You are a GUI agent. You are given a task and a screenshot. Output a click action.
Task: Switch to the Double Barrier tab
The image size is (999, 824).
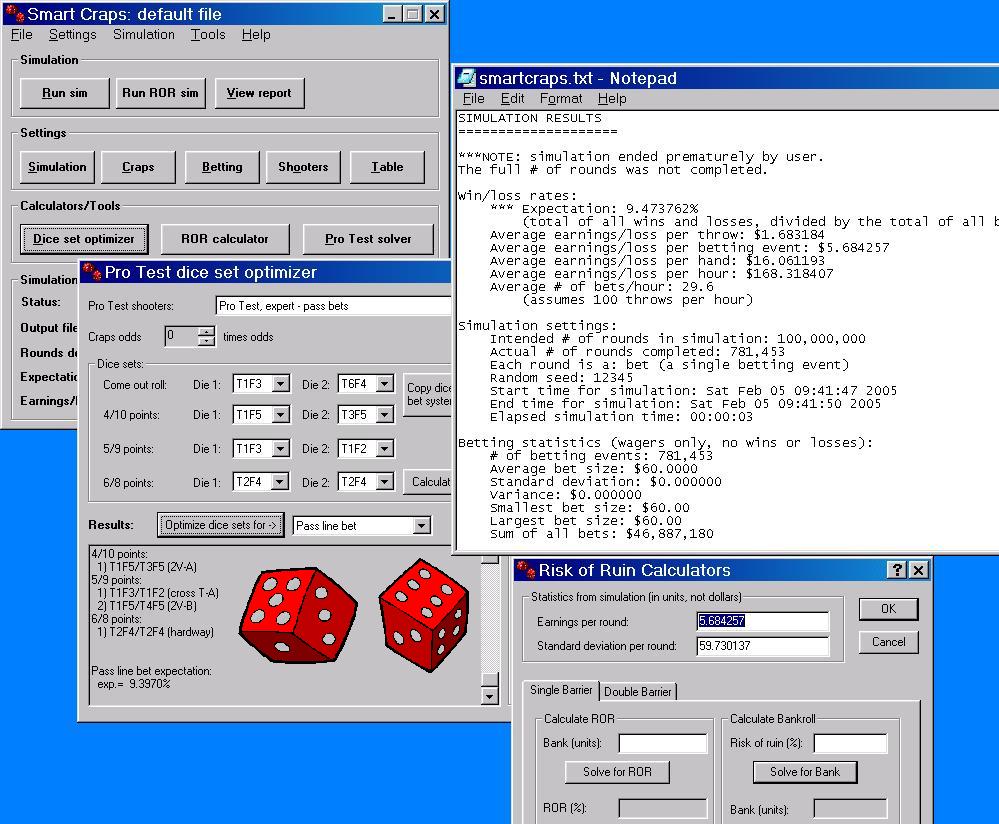coord(641,691)
